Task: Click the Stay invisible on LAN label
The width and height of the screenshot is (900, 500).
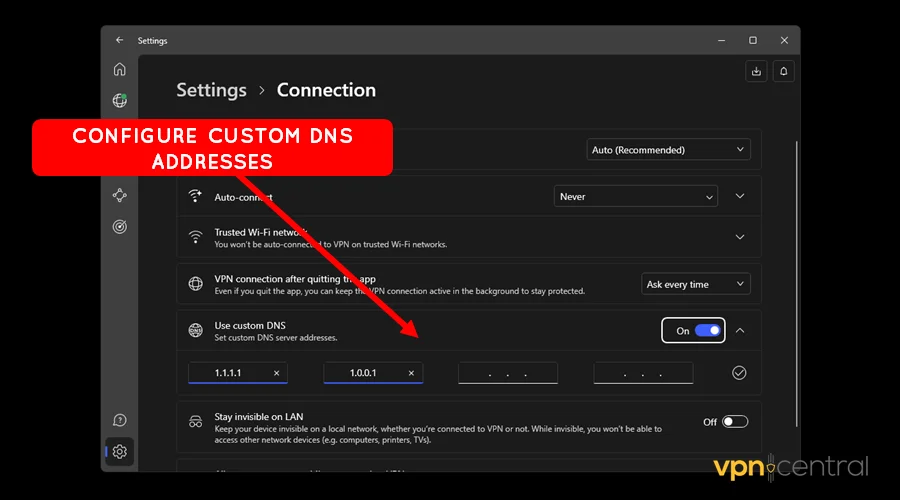Action: [x=259, y=417]
